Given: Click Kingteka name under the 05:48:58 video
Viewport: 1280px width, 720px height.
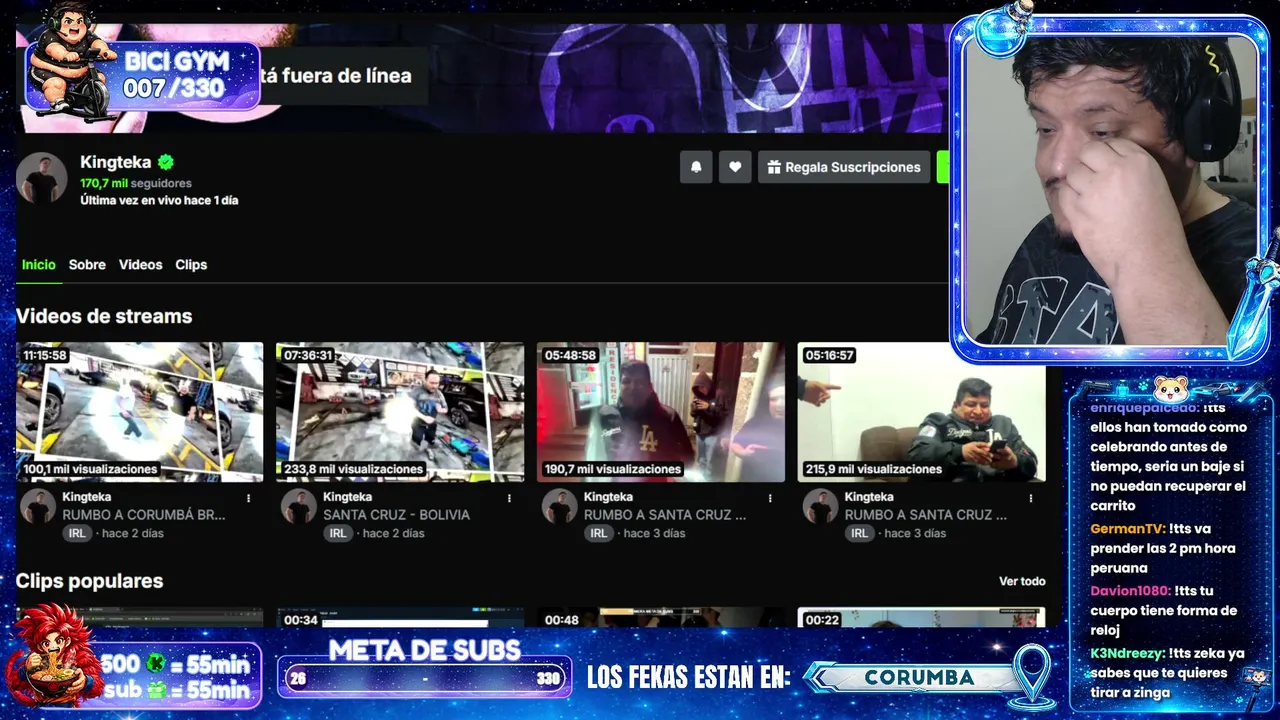Looking at the screenshot, I should [x=608, y=497].
